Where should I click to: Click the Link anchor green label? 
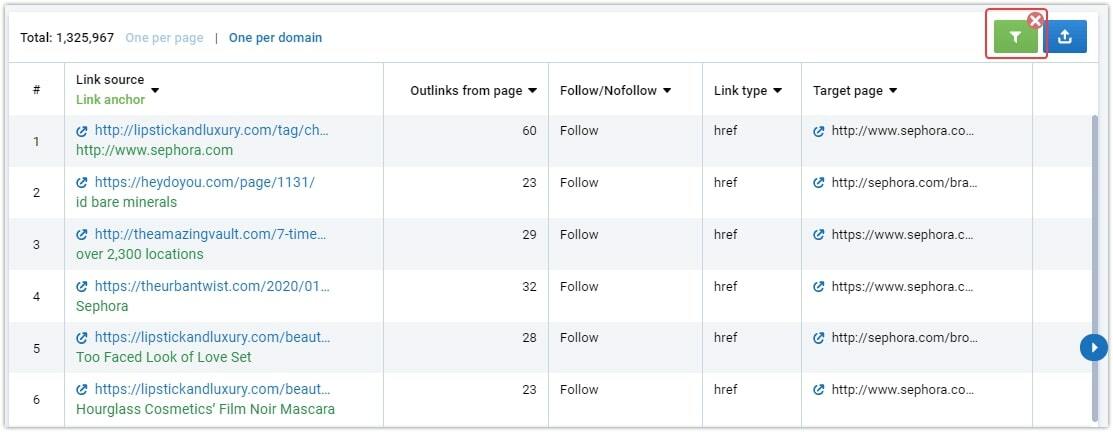(x=110, y=100)
